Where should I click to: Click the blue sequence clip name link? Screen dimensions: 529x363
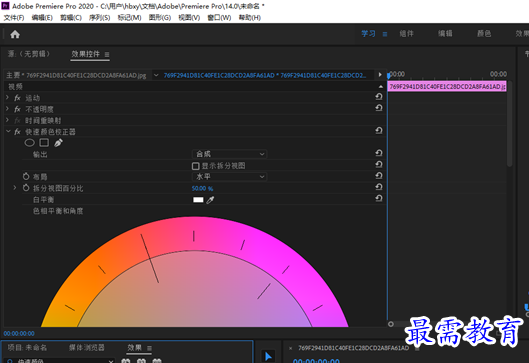coord(265,75)
